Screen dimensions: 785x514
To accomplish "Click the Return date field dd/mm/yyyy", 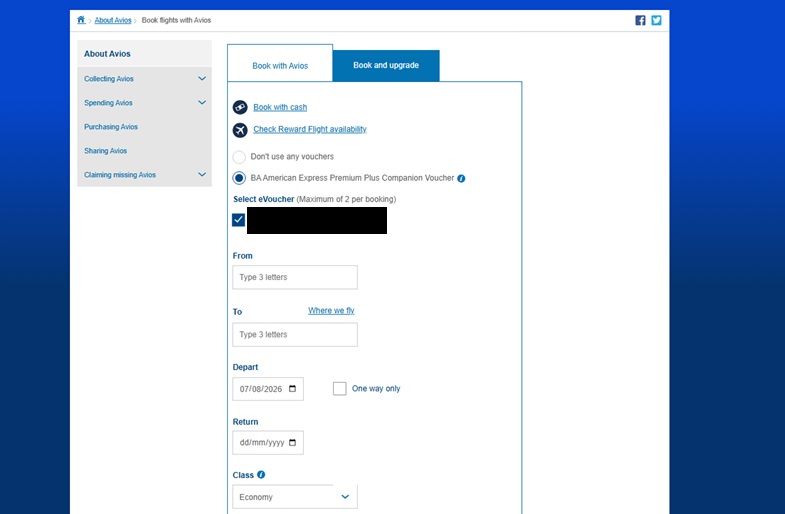I will tap(268, 442).
